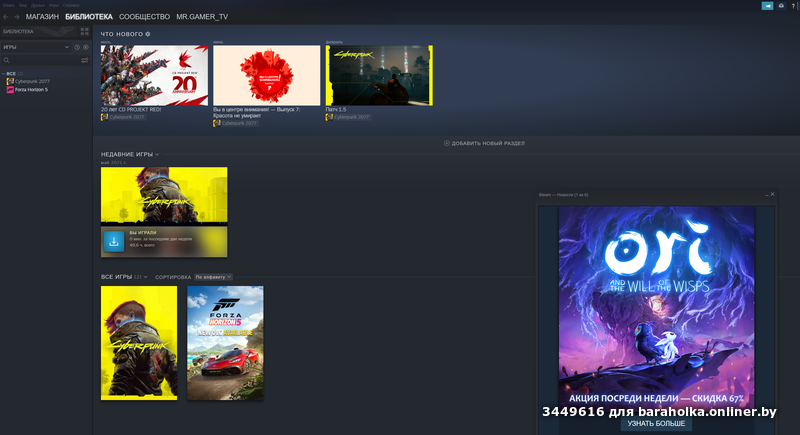Image resolution: width=800 pixels, height=435 pixels.
Task: Open Патч 1.5 news thumbnail
Action: point(379,75)
